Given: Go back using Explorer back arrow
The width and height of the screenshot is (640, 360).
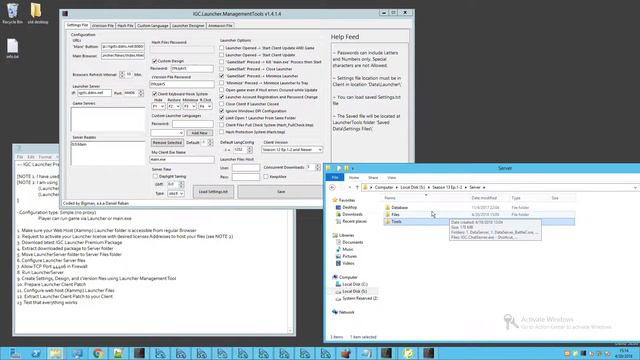Looking at the screenshot, I should 332,187.
